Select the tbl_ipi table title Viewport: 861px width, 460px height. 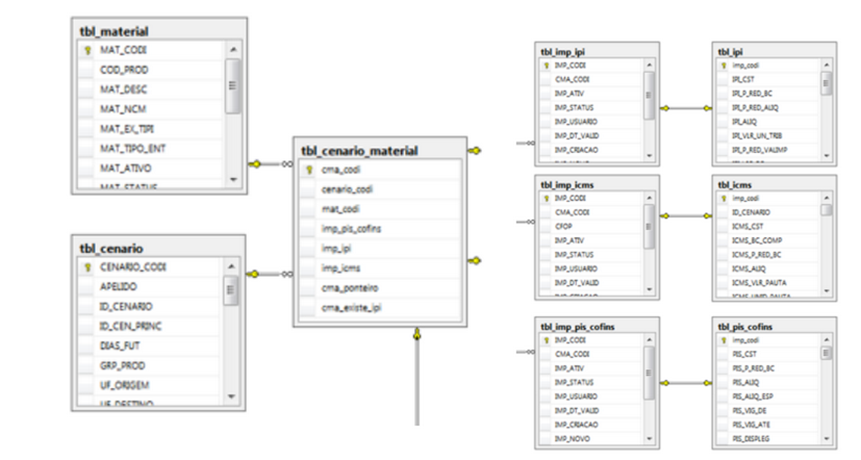pos(730,52)
